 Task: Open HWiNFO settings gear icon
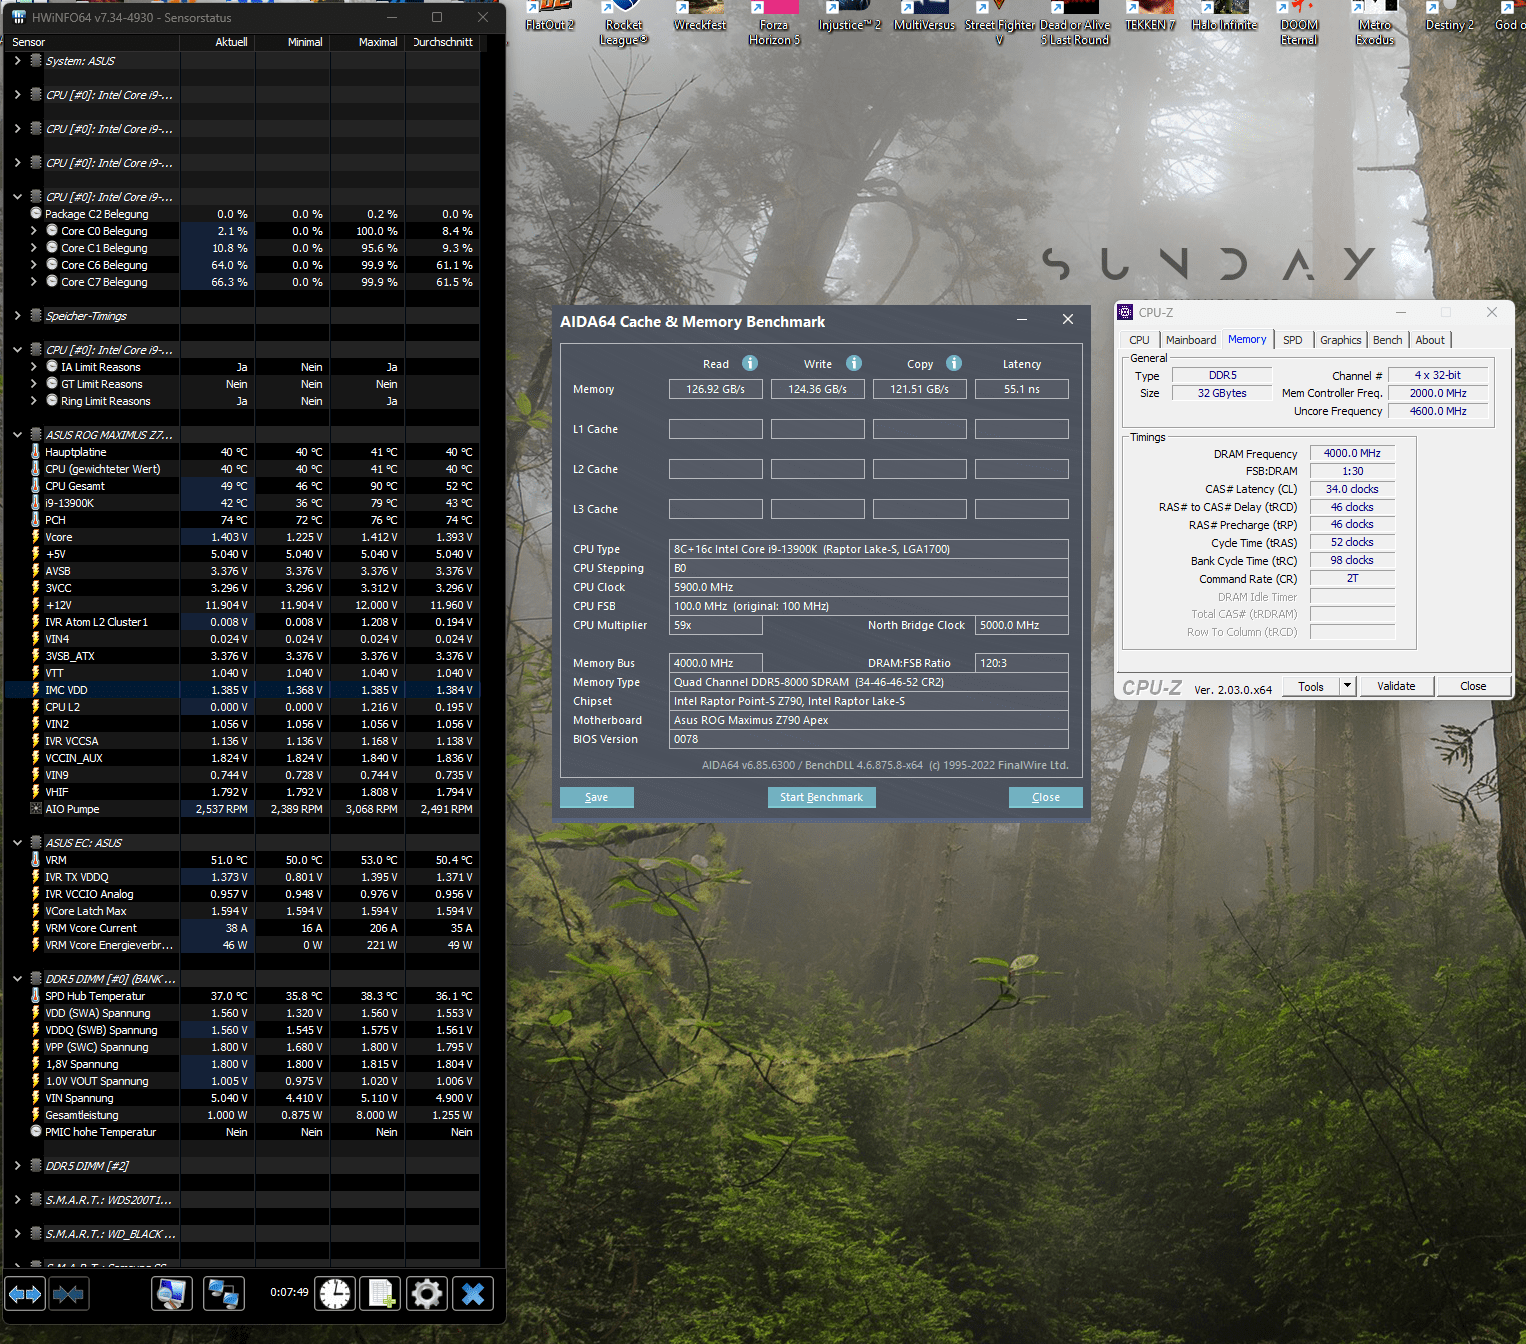pos(427,1294)
